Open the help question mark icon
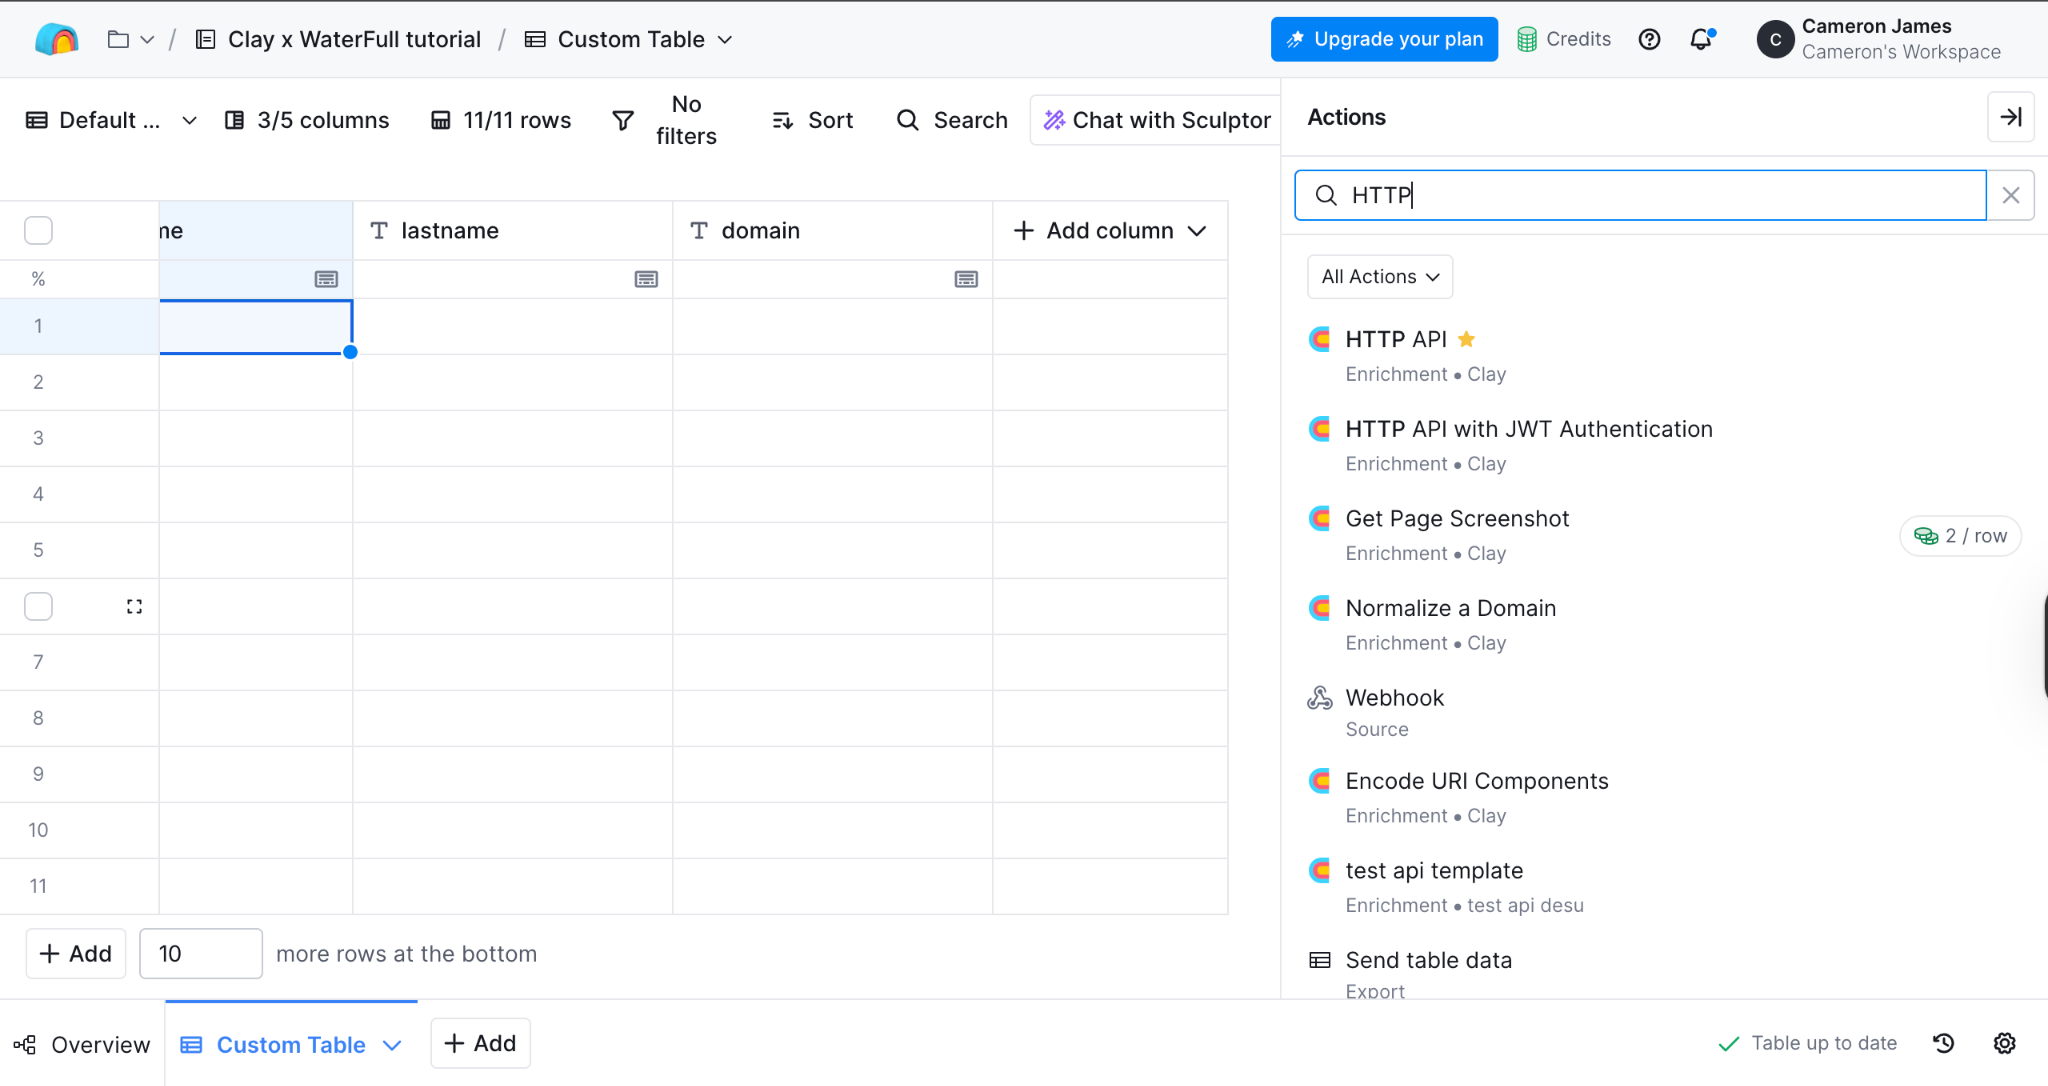 coord(1649,39)
